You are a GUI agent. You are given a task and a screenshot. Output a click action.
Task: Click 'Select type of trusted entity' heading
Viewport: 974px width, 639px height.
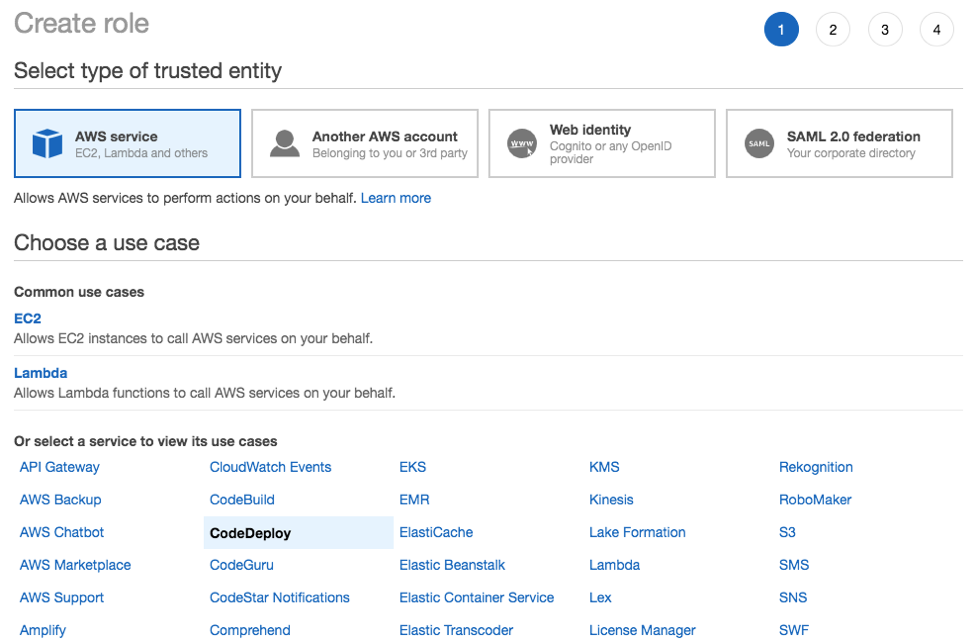(148, 71)
